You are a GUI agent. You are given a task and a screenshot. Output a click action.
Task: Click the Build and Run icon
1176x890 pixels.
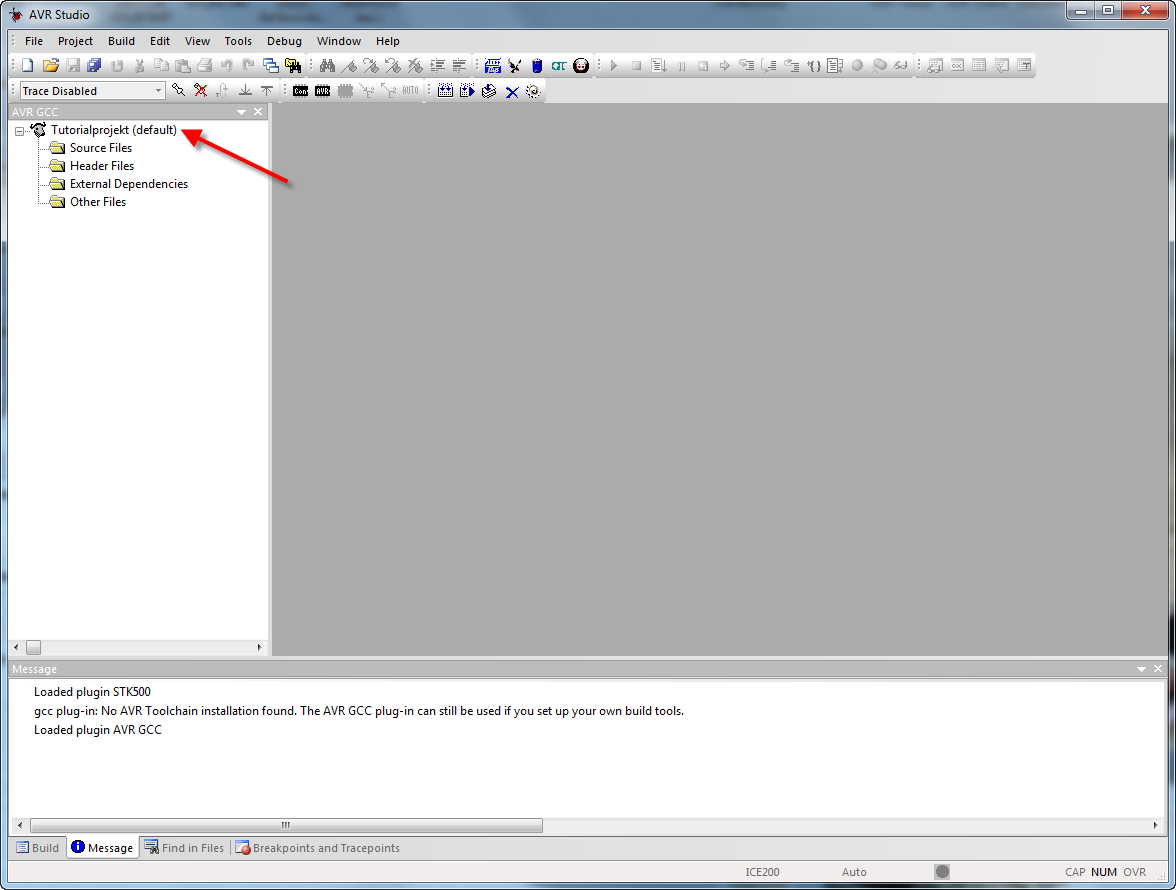[x=467, y=91]
